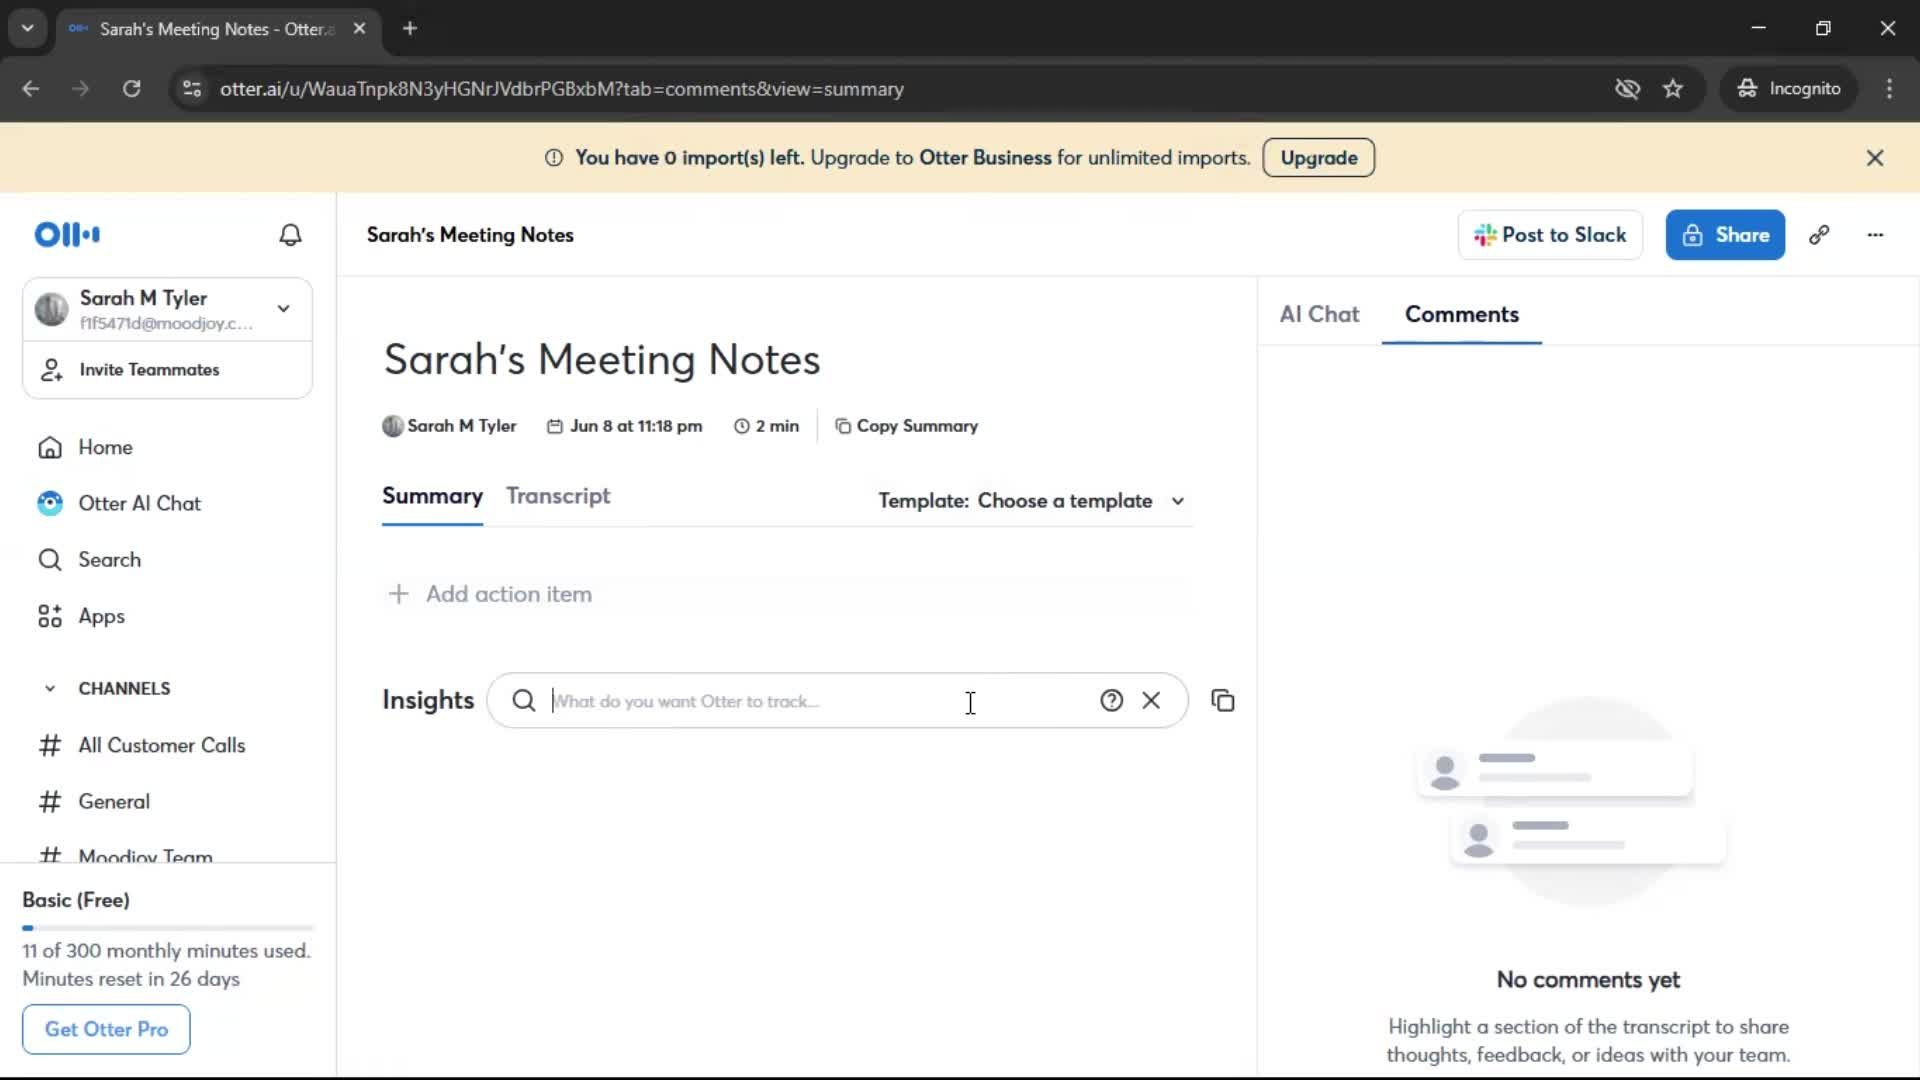Click the browser address bar URL
The image size is (1920, 1080).
click(562, 89)
